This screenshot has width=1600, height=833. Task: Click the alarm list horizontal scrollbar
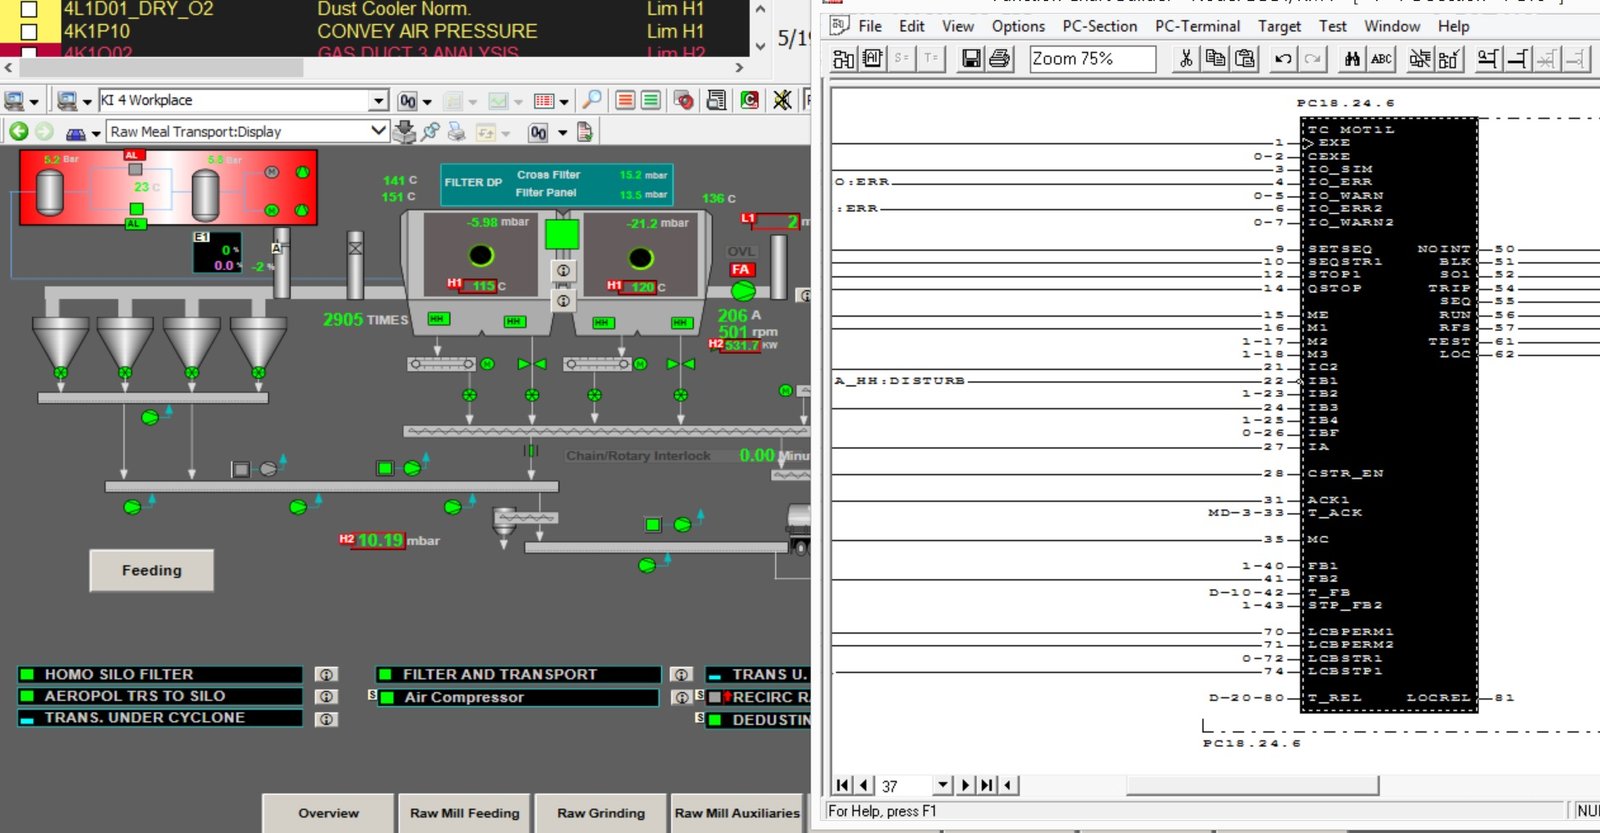pos(160,68)
